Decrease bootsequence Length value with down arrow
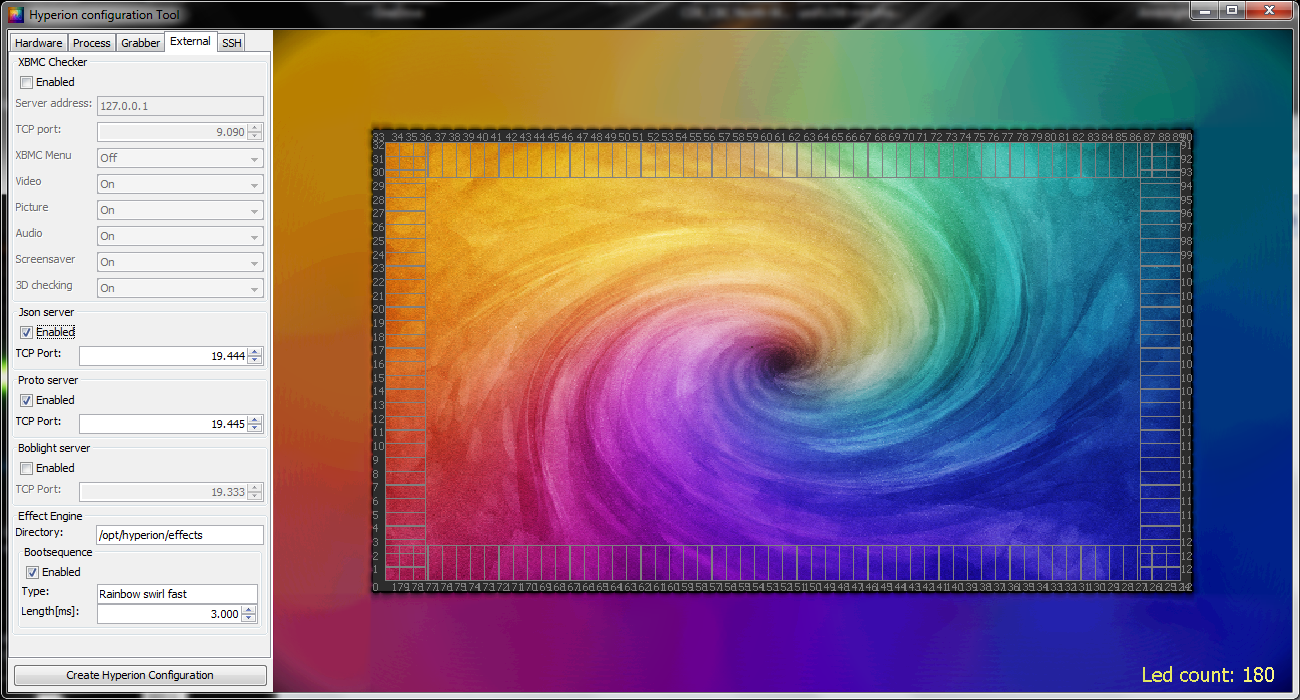Screen dimensions: 1300x700 [249, 618]
